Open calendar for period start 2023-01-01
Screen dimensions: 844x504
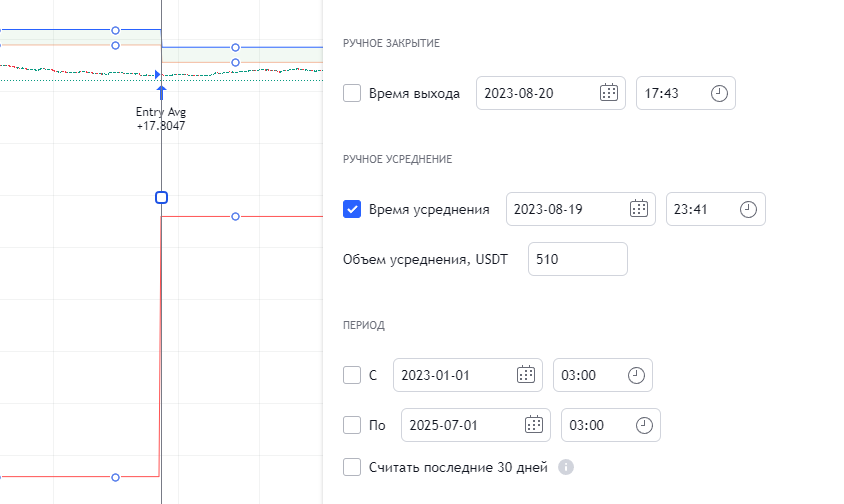coord(525,375)
